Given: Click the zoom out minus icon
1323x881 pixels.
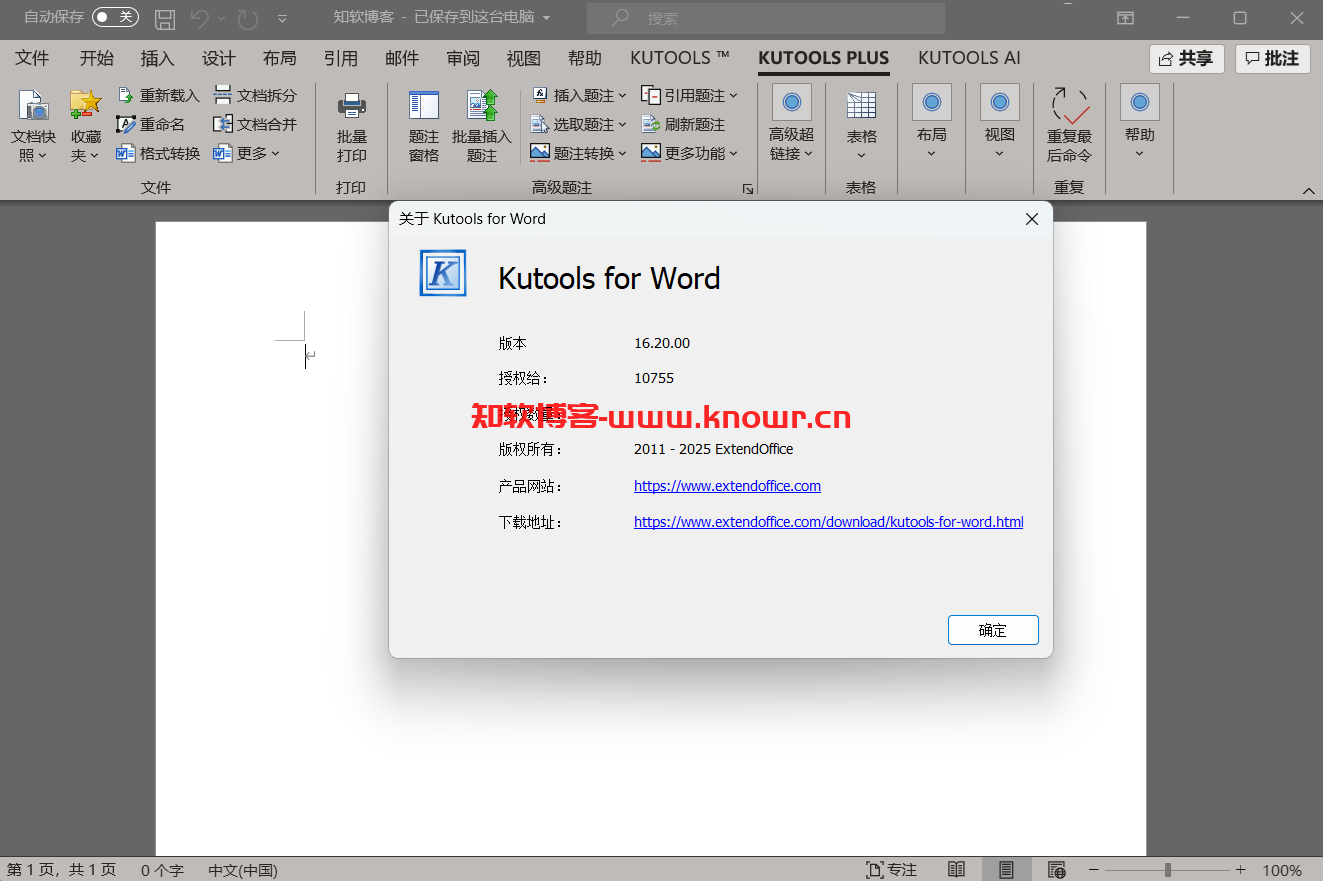Looking at the screenshot, I should 1094,870.
